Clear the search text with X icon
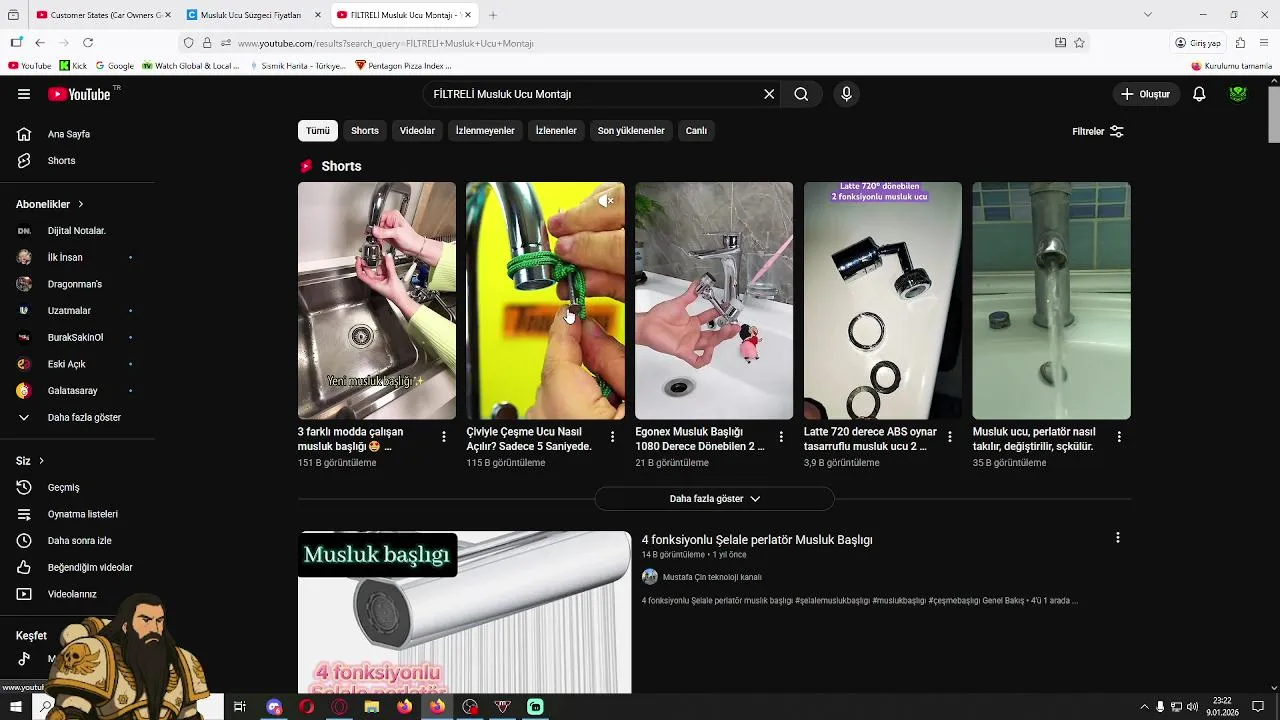Viewport: 1280px width, 720px height. click(x=769, y=94)
